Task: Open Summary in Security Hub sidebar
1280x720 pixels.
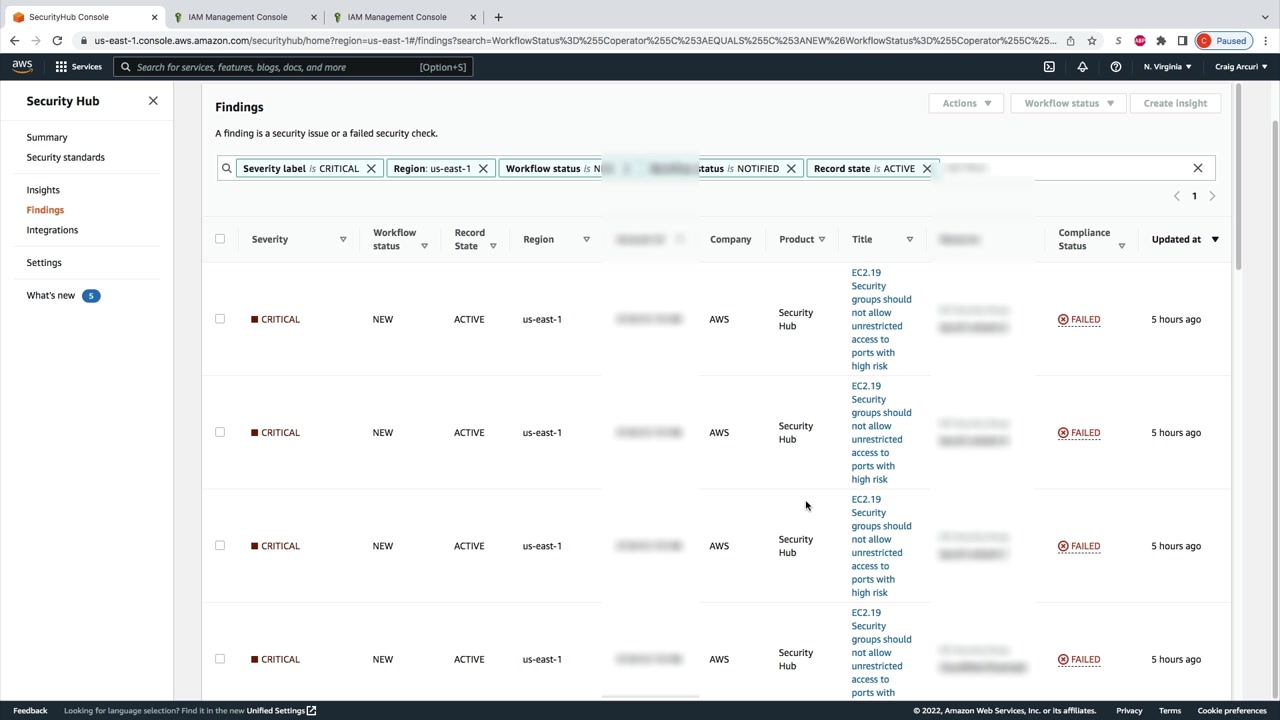Action: tap(47, 137)
